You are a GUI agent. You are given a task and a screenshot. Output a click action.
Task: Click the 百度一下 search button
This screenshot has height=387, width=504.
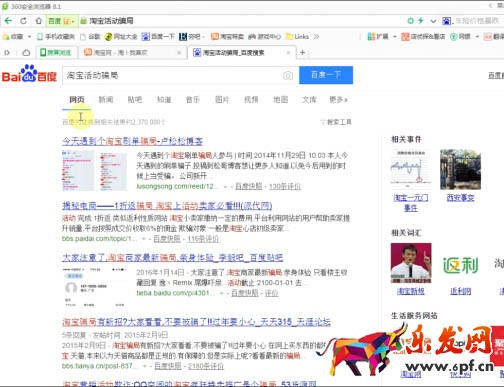[x=326, y=75]
